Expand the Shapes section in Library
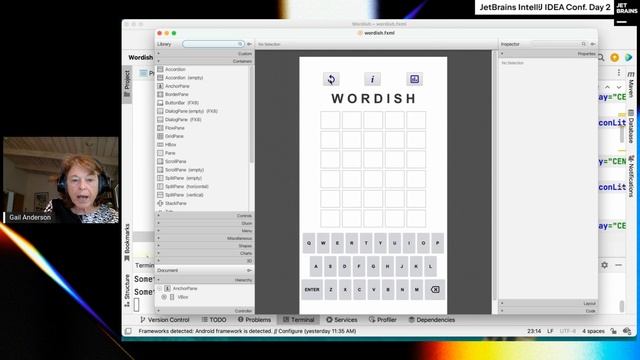The height and width of the screenshot is (360, 640). click(204, 246)
